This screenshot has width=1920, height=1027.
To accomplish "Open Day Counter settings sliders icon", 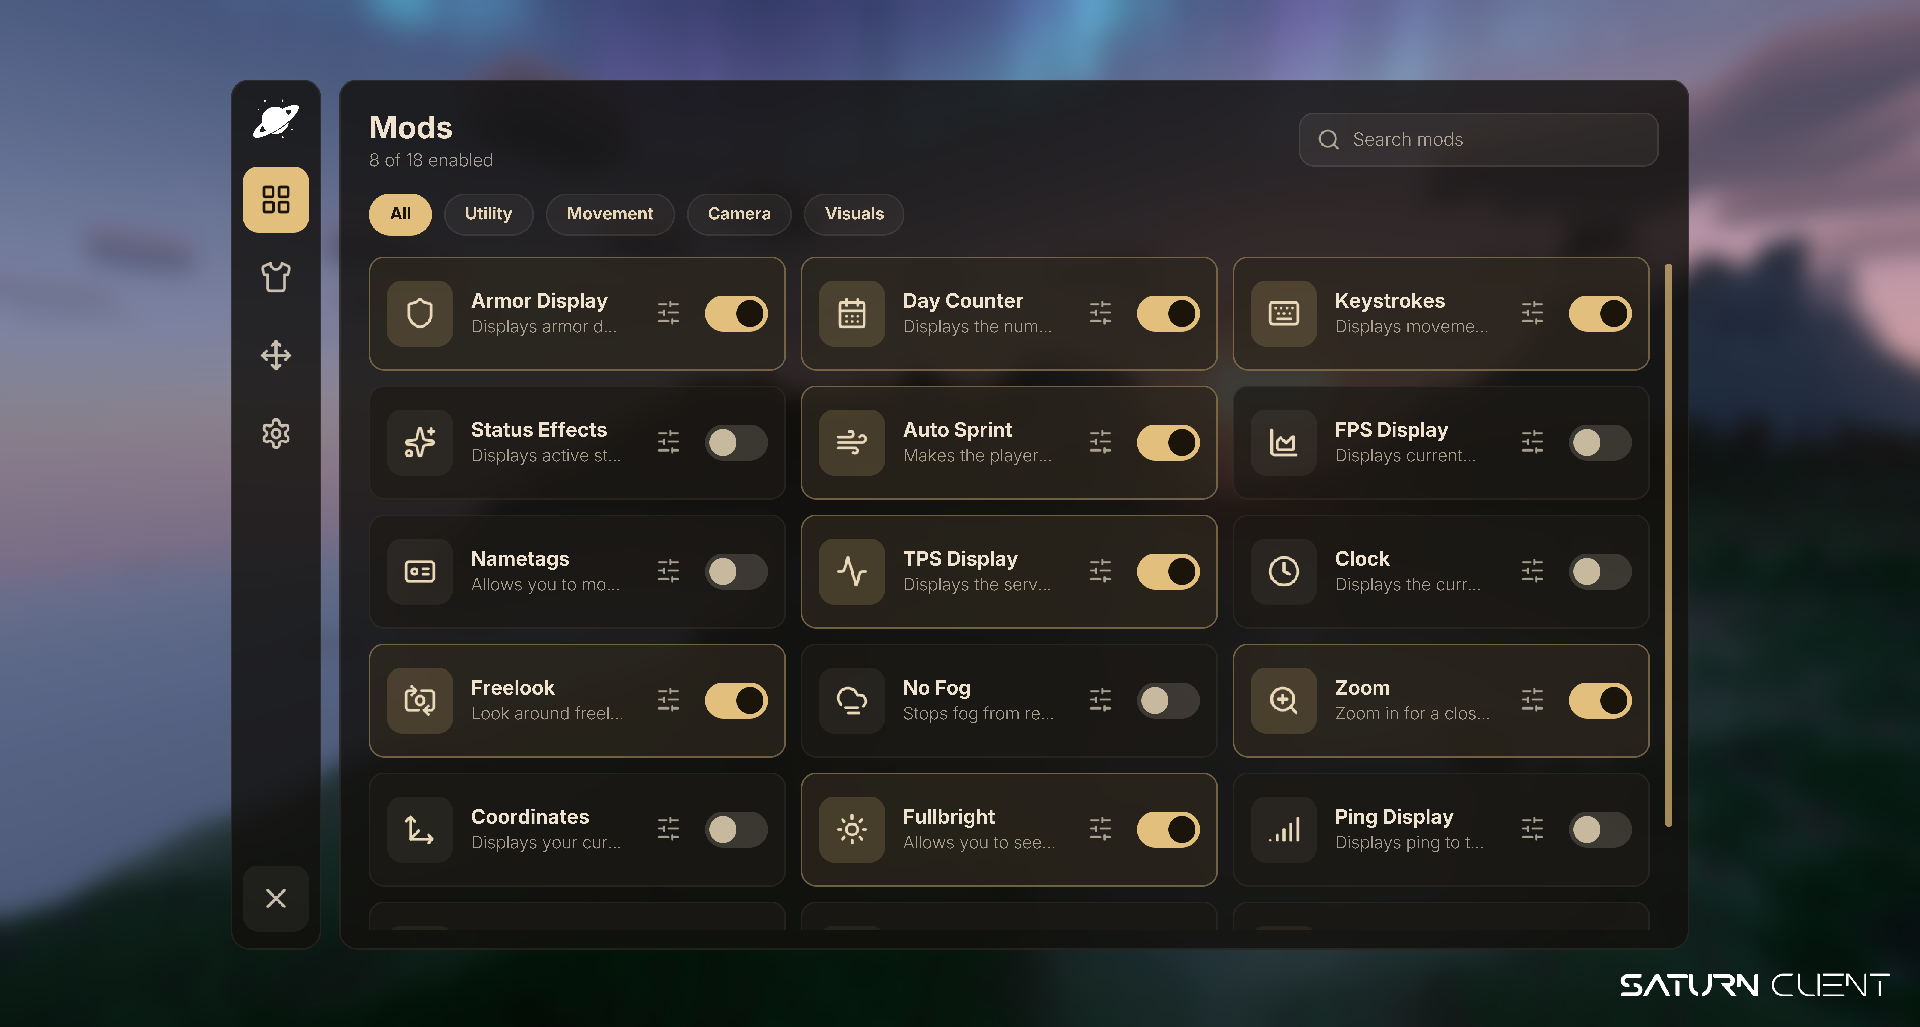I will [x=1100, y=313].
